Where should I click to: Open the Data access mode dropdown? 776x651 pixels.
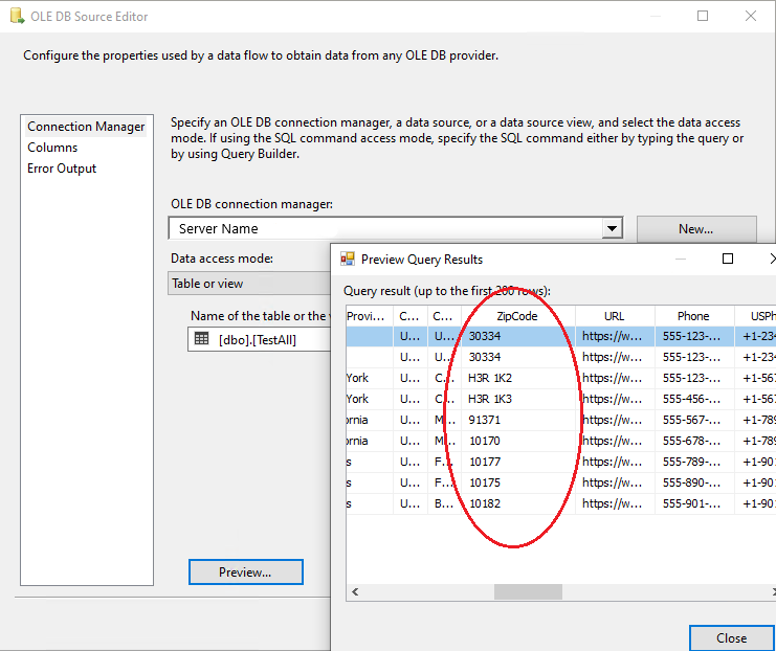[250, 283]
